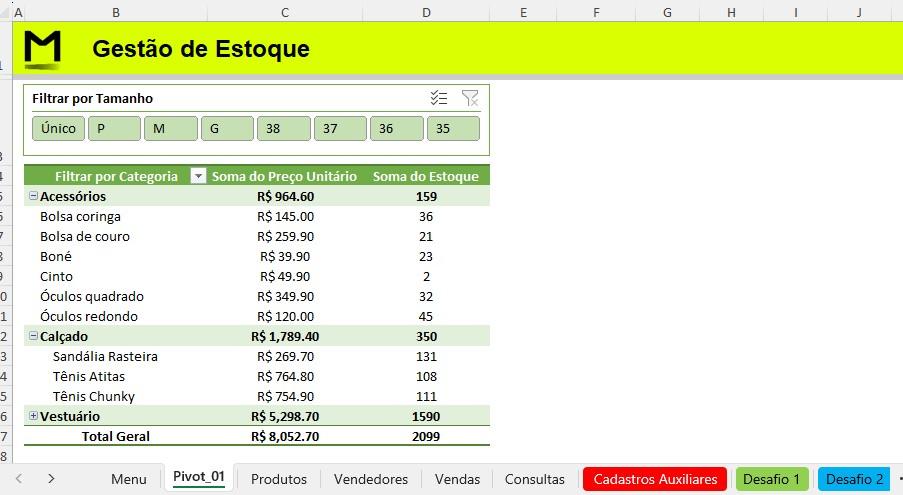Open the Vendedores sheet tab
This screenshot has width=903, height=495.
coord(371,479)
